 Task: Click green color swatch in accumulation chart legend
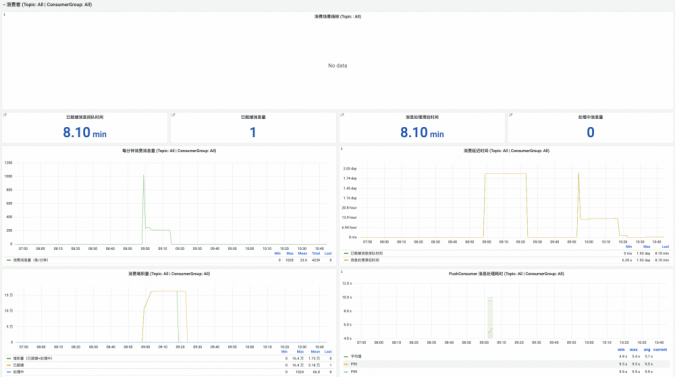pos(9,358)
